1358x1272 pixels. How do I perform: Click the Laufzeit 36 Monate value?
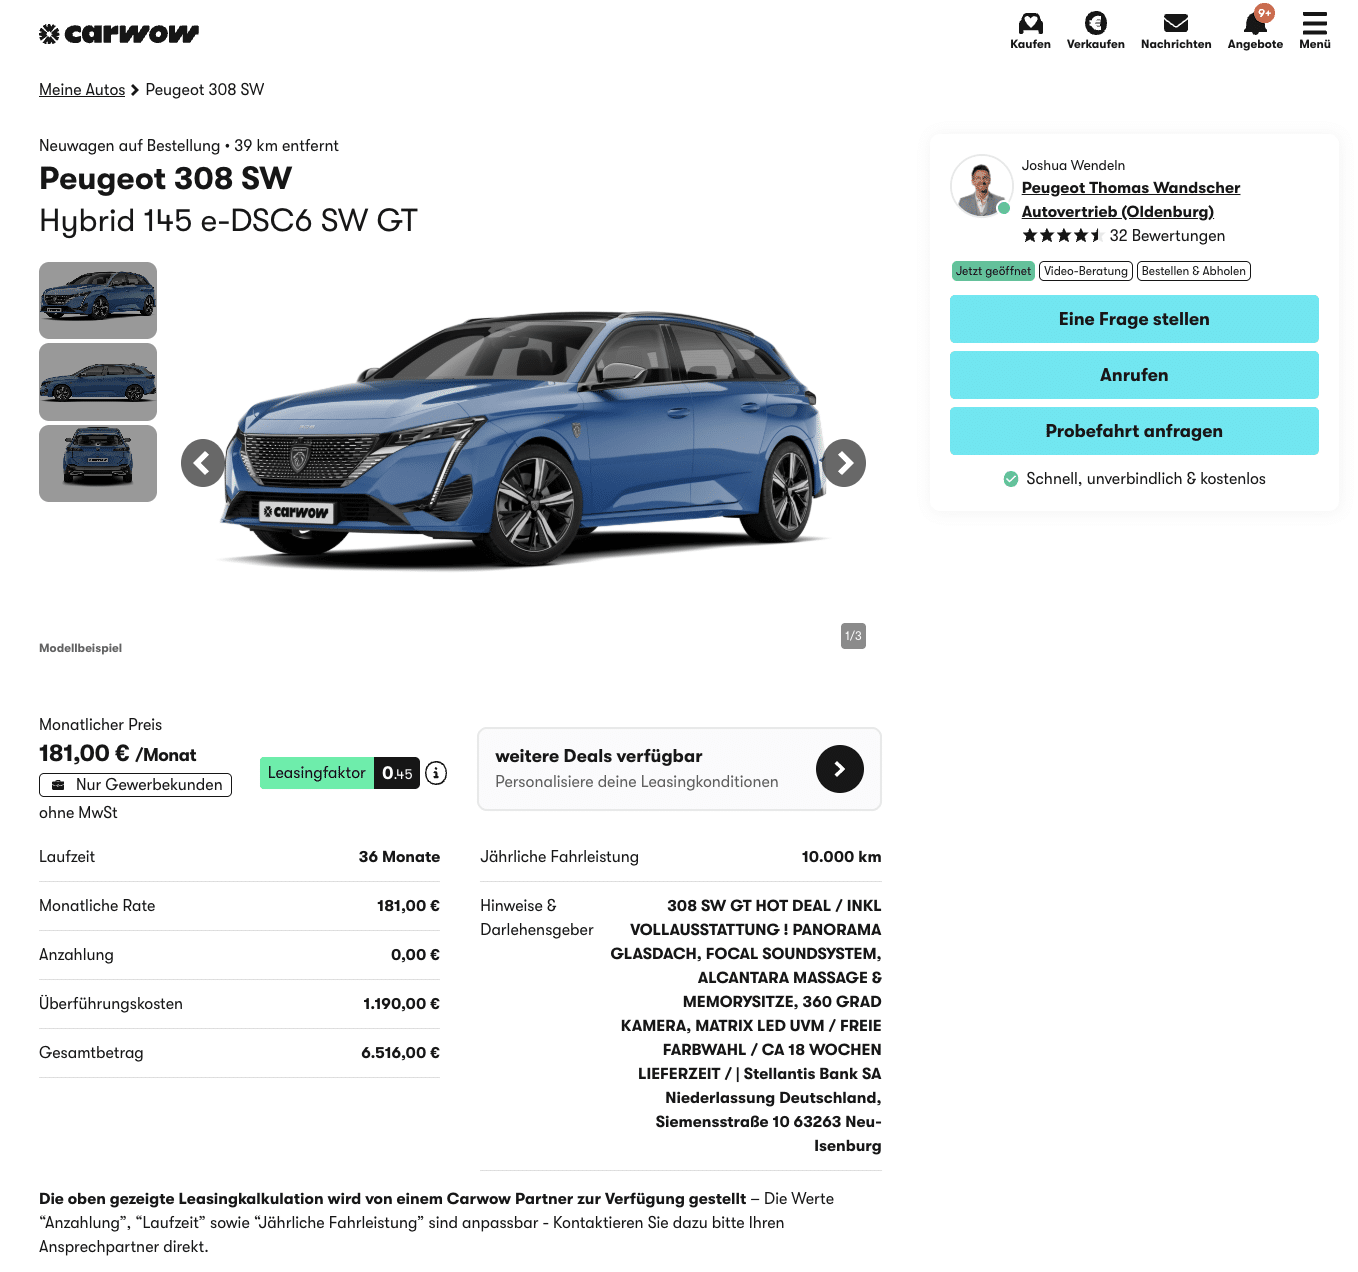399,857
